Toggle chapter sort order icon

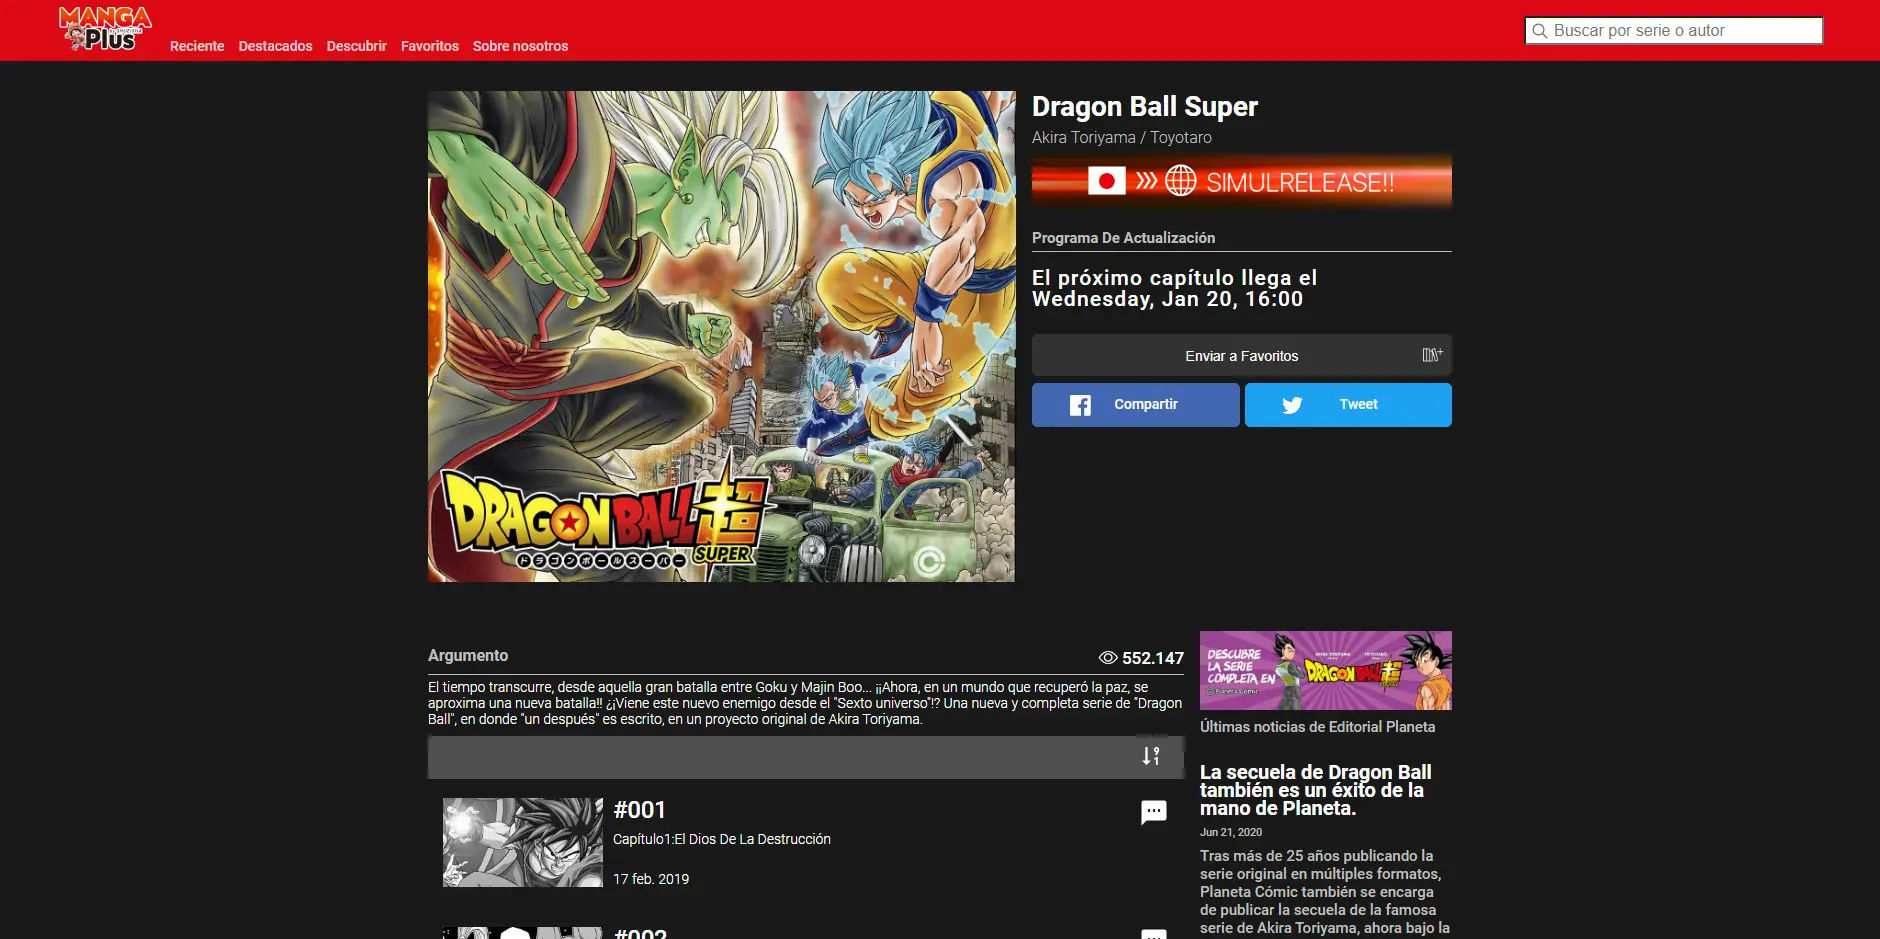pos(1151,756)
